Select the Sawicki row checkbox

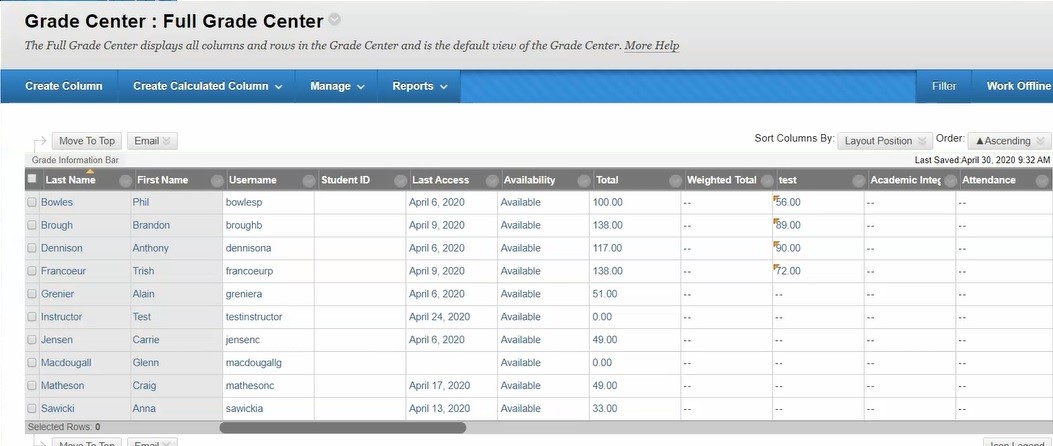(32, 408)
